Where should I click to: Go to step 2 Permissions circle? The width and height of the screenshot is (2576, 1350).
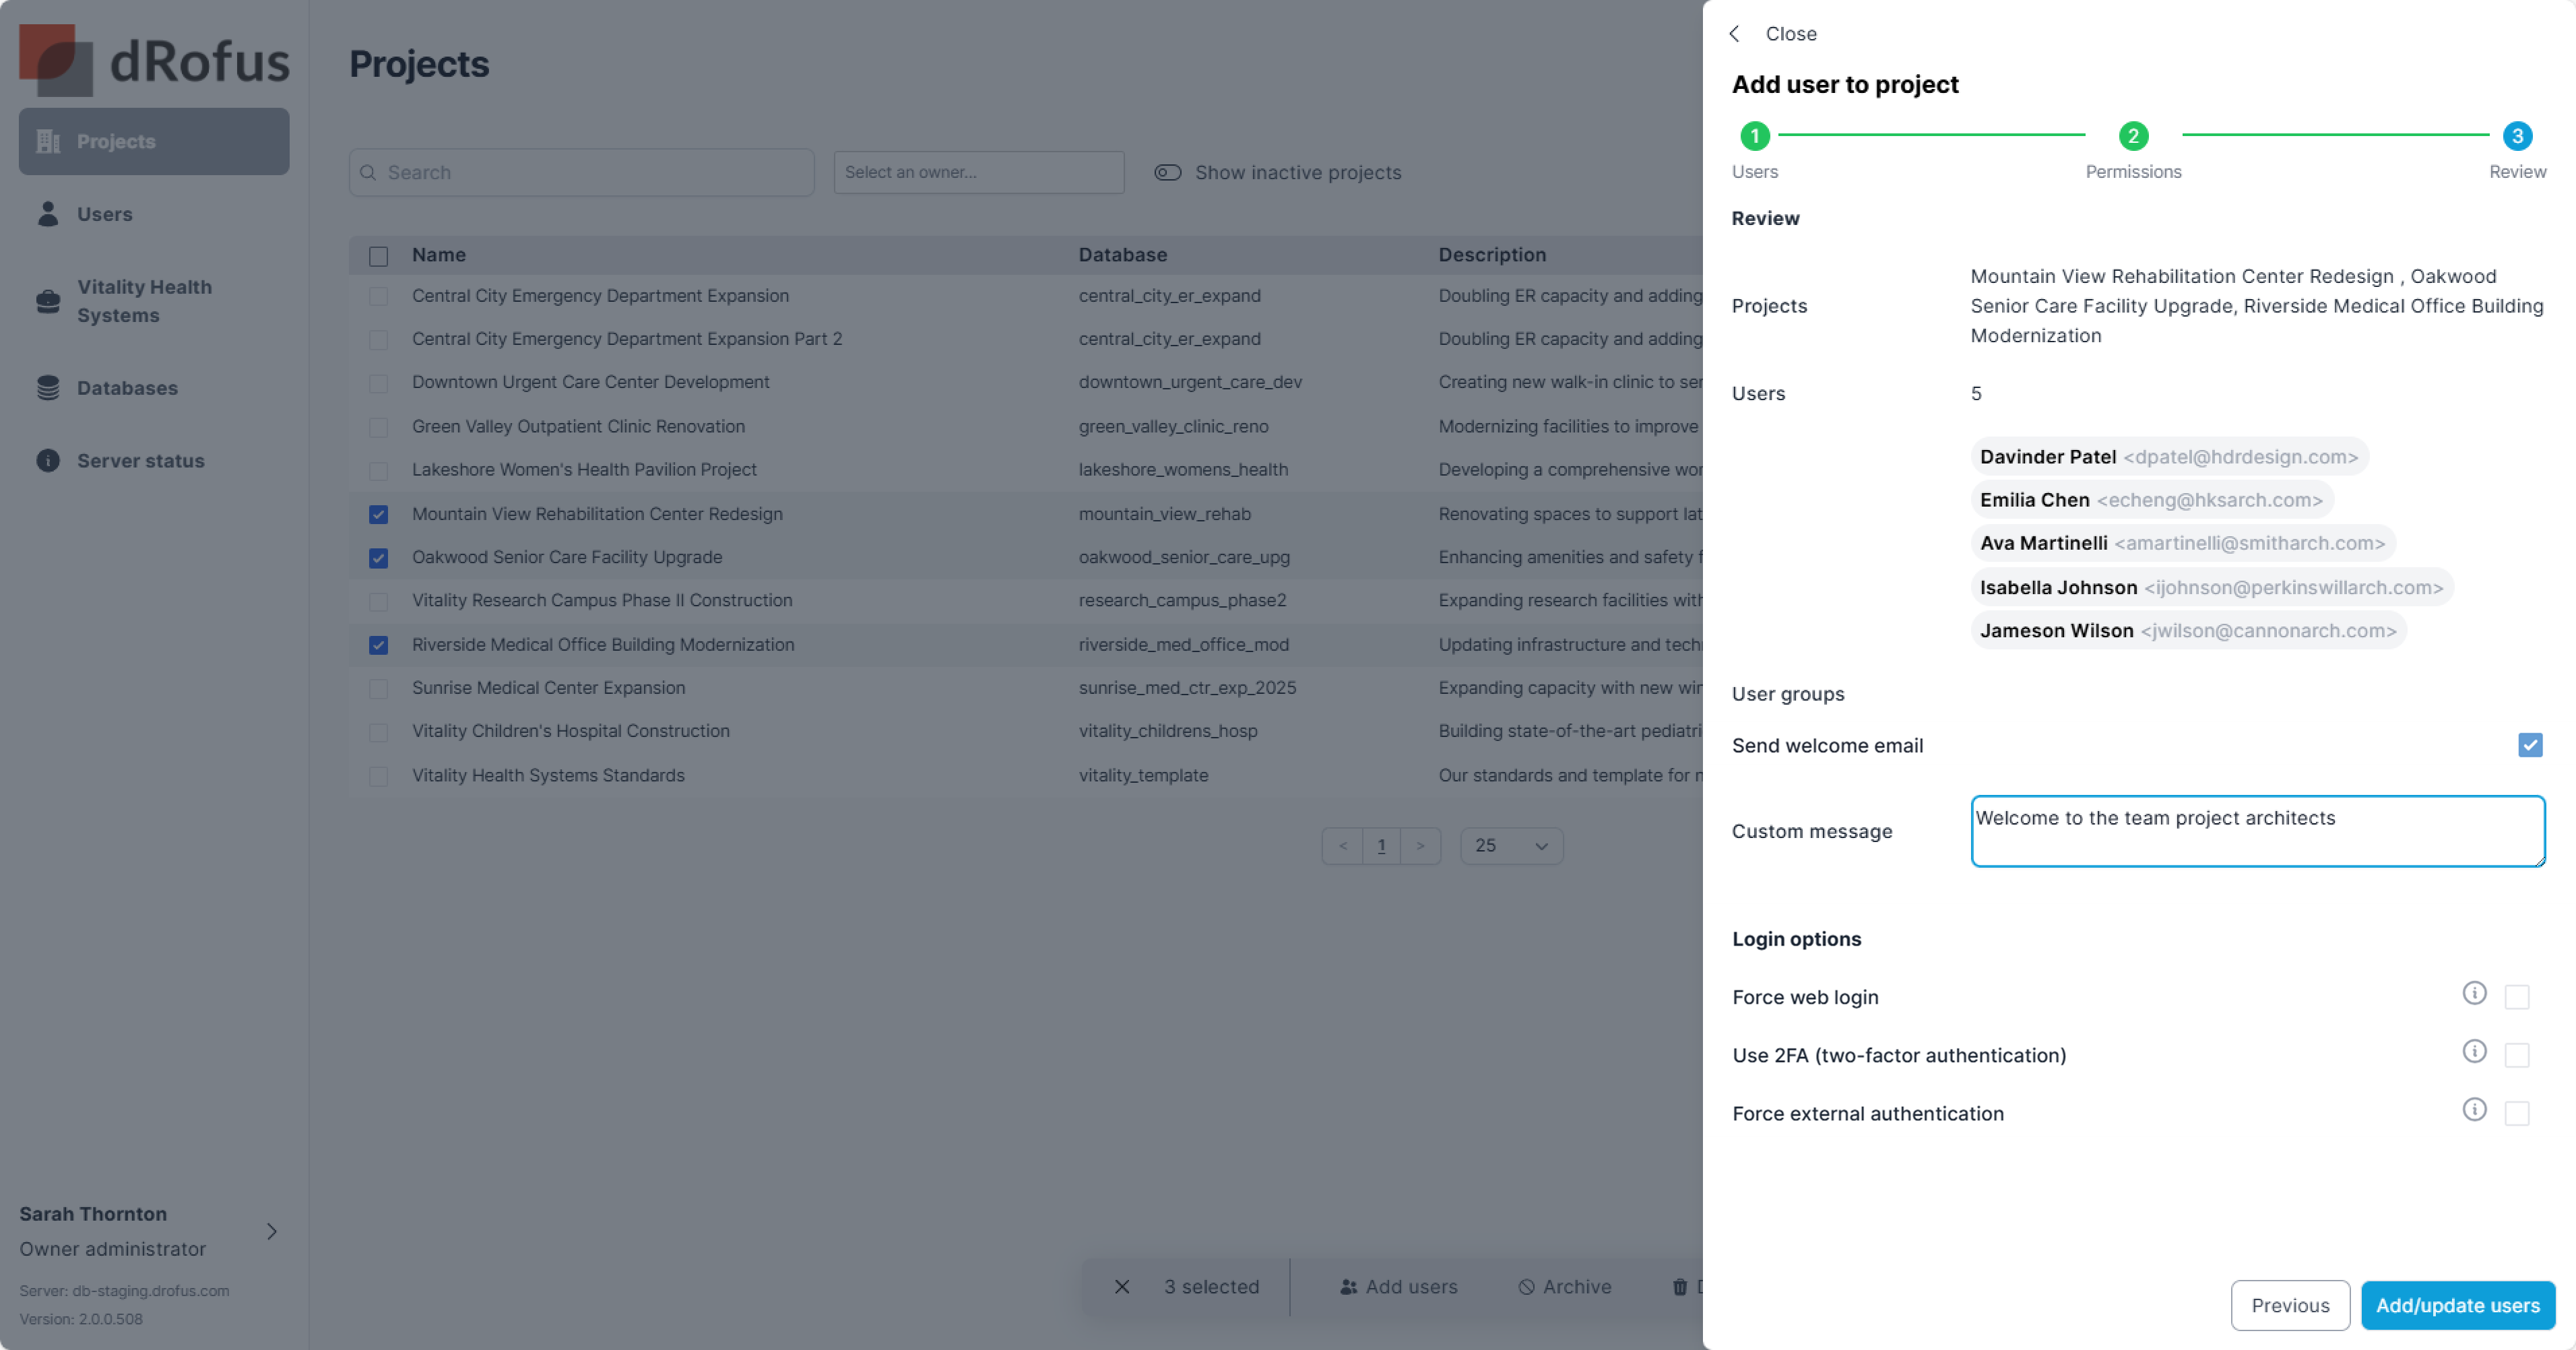(2133, 135)
